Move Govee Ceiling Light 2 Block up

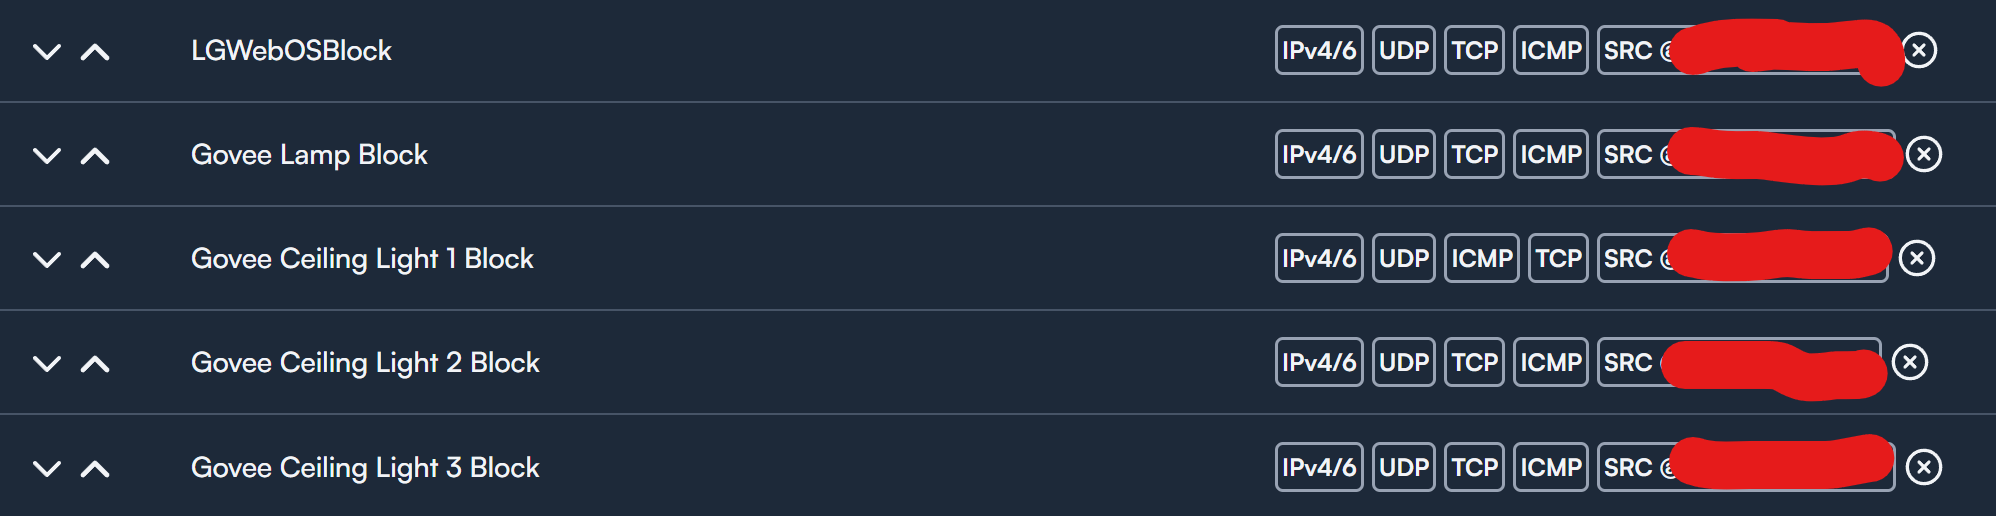click(95, 364)
